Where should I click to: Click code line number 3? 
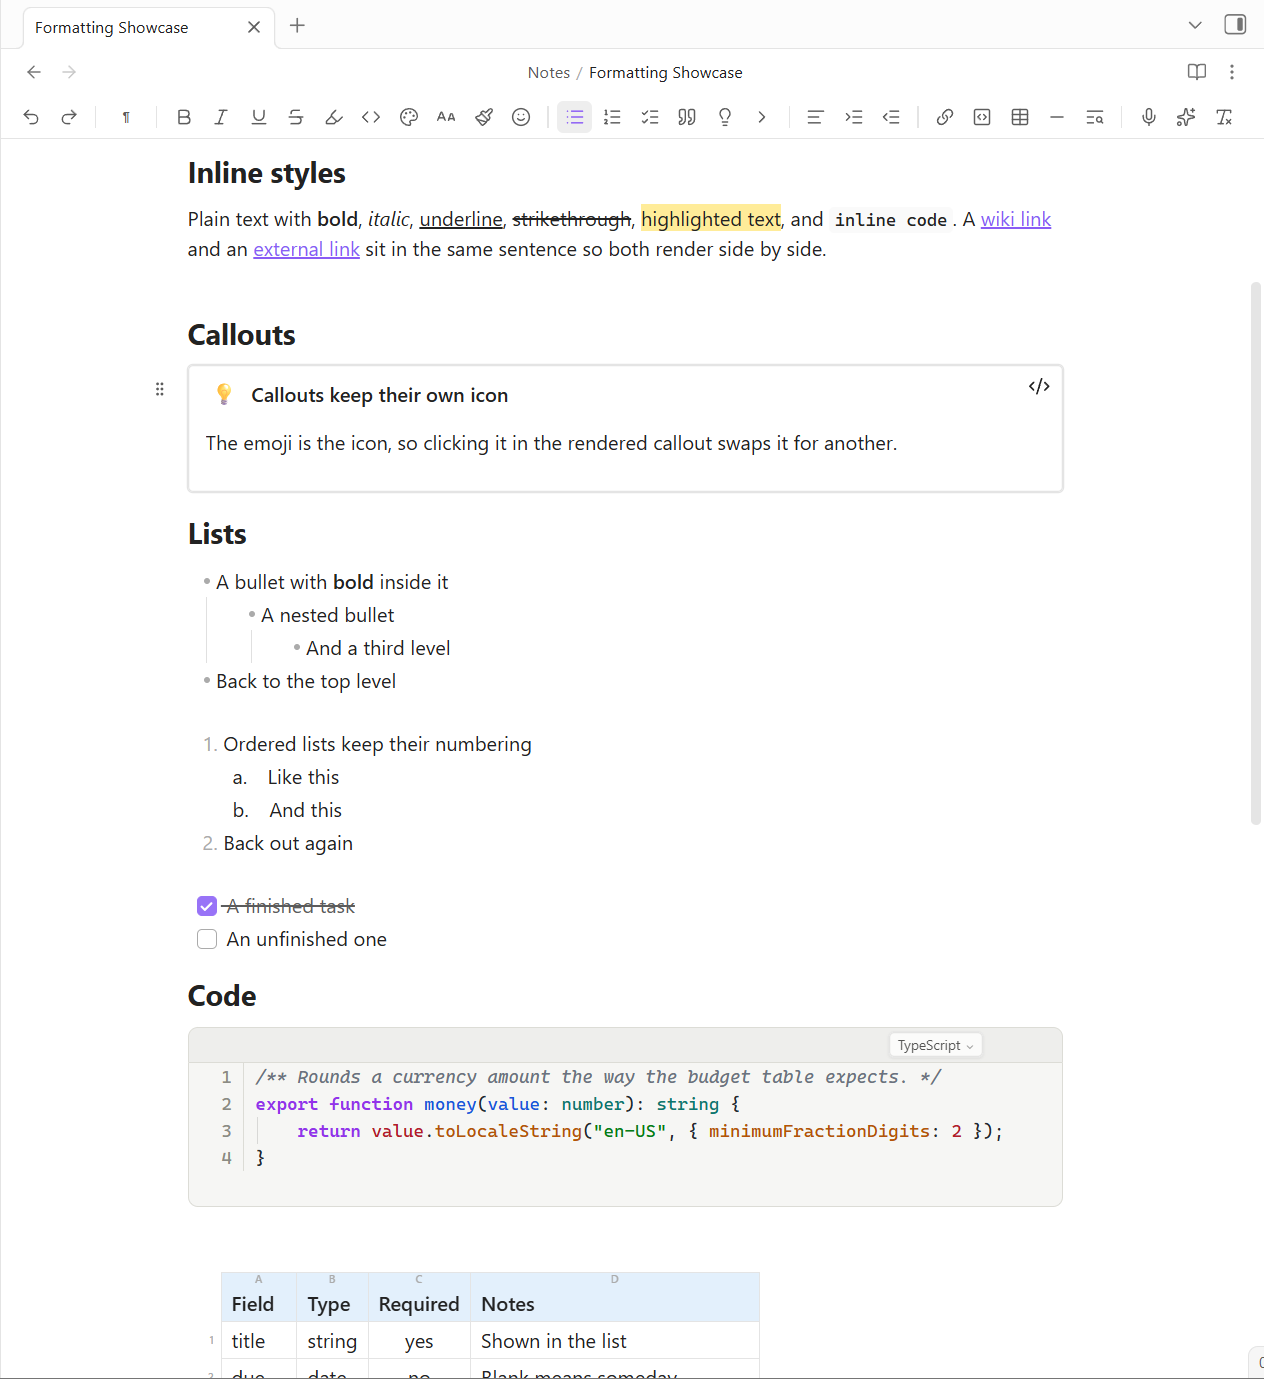tap(226, 1131)
